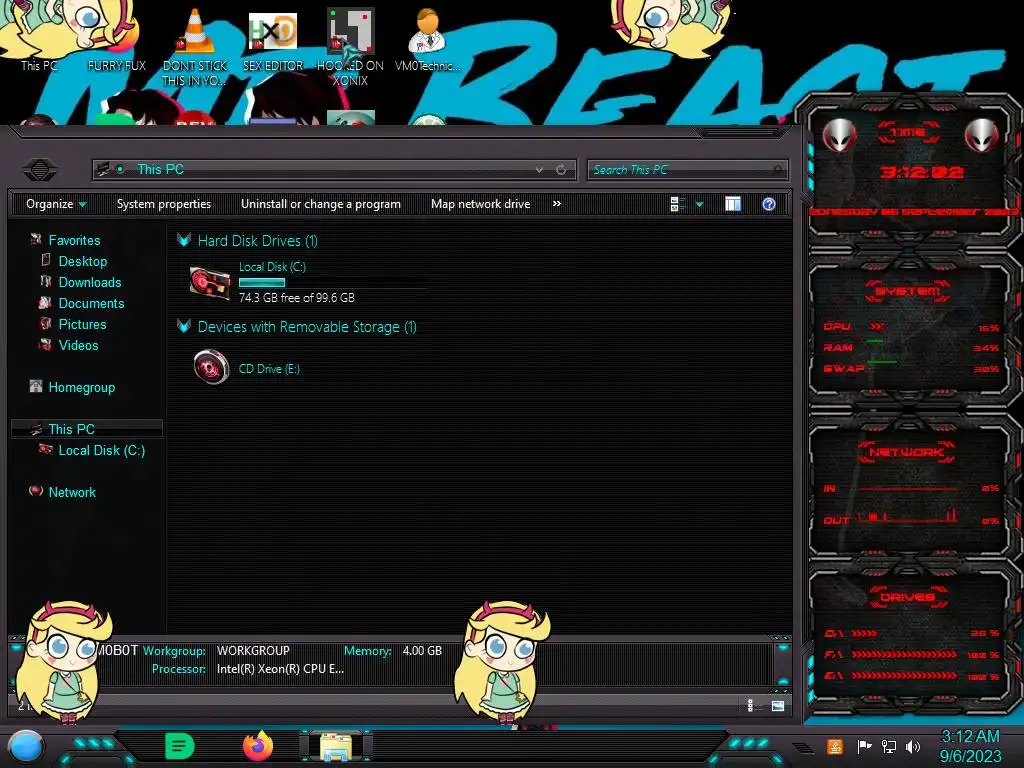Screen dimensions: 1024x768
Task: Open the 3:12 AM clock and date
Action: coord(970,746)
